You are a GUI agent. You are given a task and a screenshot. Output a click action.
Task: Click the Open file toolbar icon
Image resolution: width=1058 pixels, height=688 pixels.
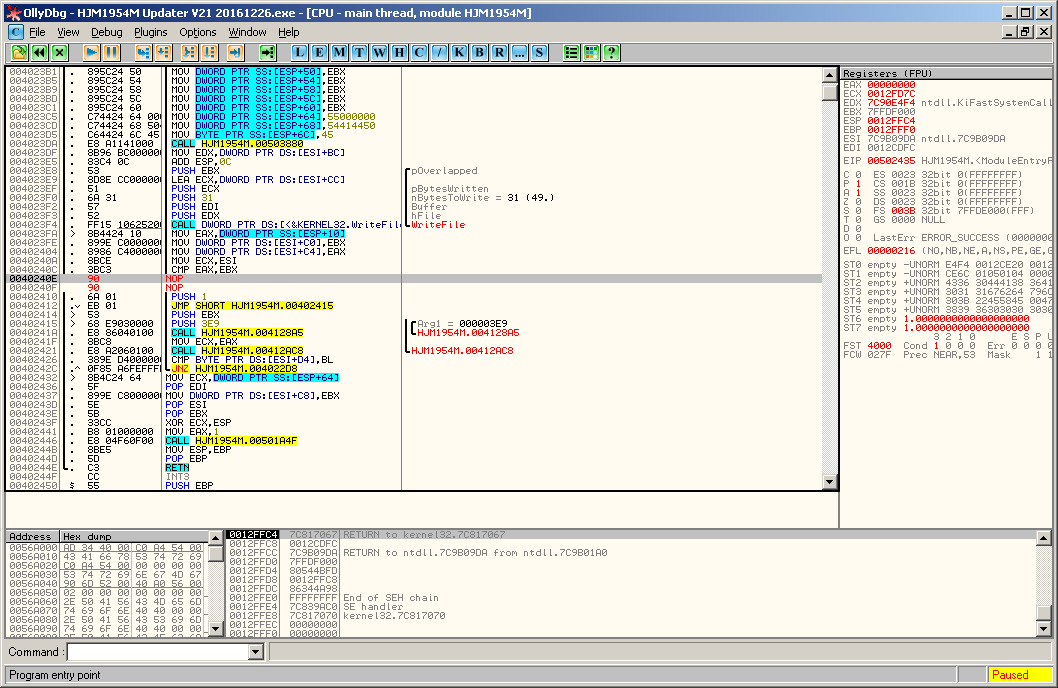tap(18, 52)
